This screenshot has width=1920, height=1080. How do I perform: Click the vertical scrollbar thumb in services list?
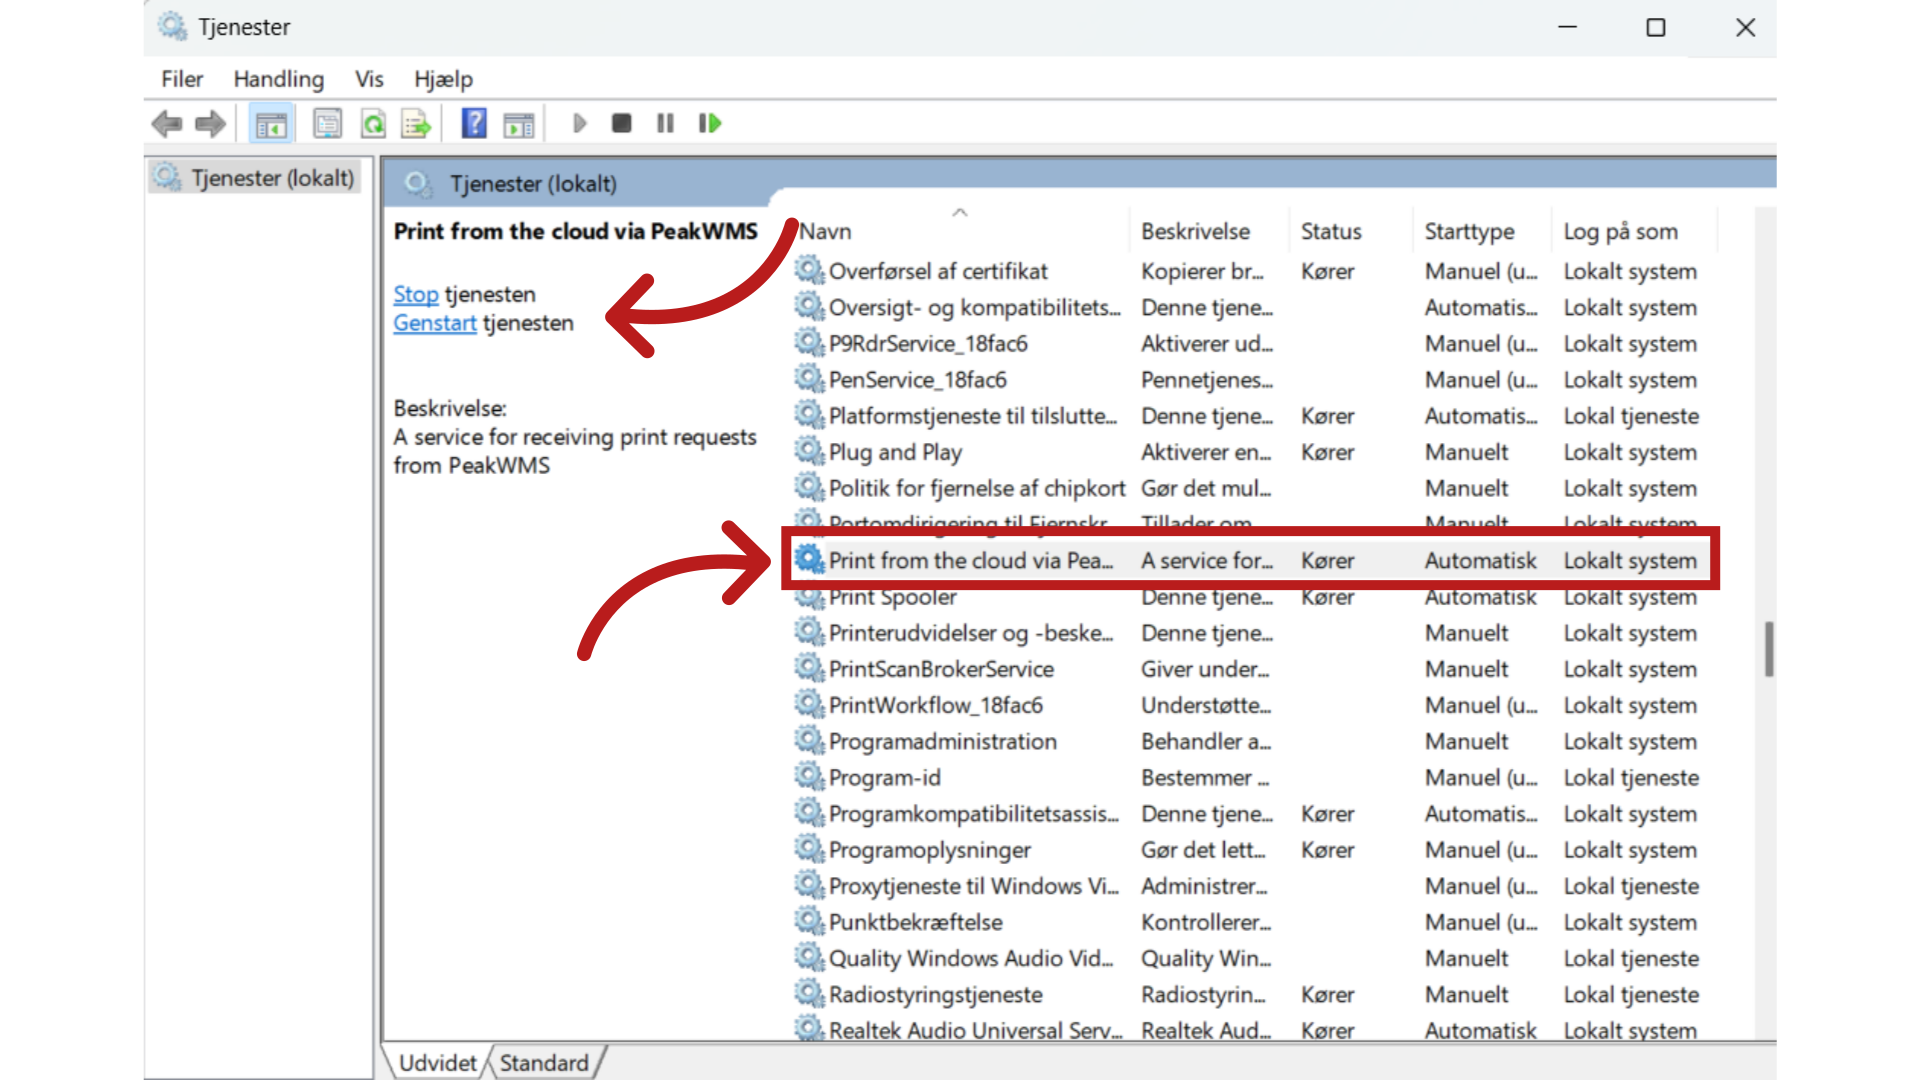pyautogui.click(x=1768, y=649)
